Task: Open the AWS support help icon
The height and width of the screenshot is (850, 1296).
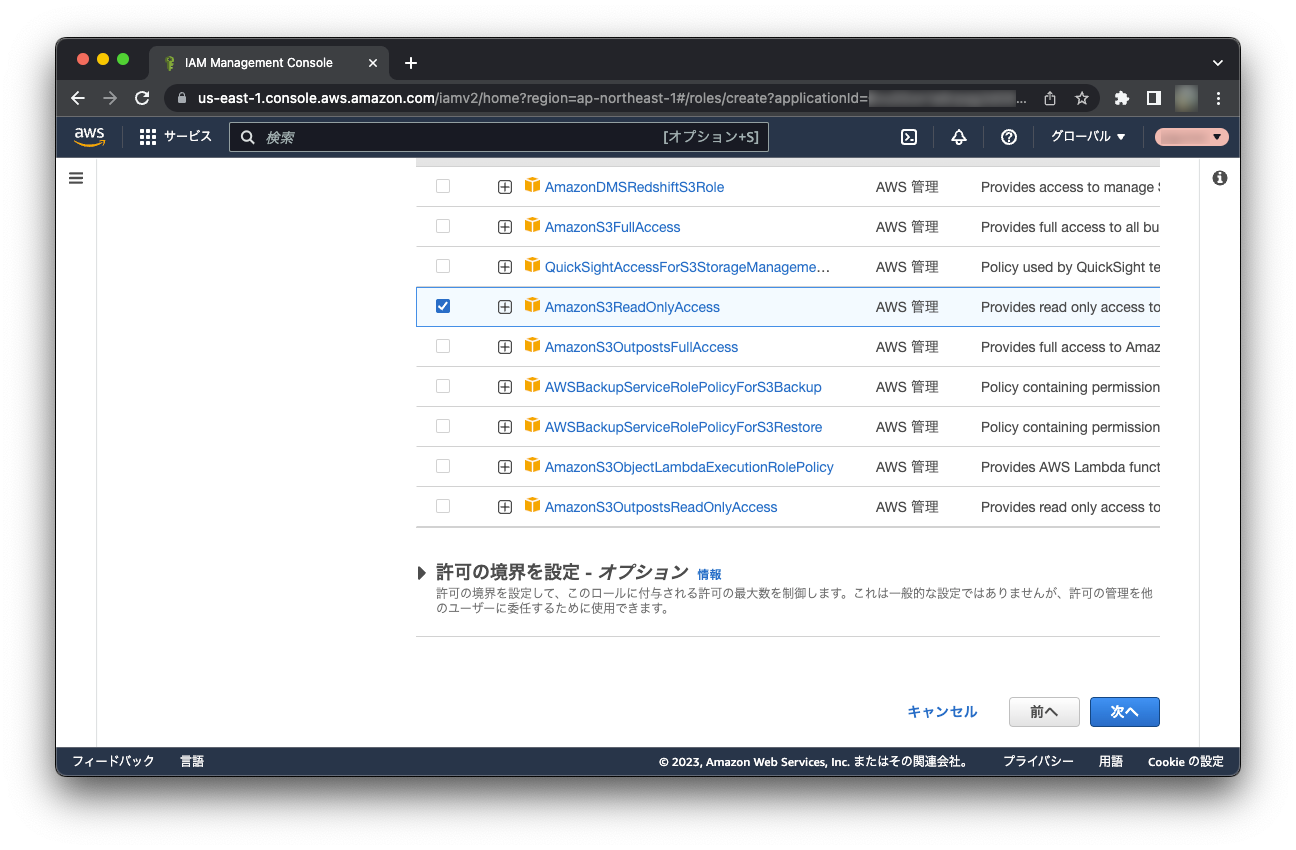Action: [1008, 137]
